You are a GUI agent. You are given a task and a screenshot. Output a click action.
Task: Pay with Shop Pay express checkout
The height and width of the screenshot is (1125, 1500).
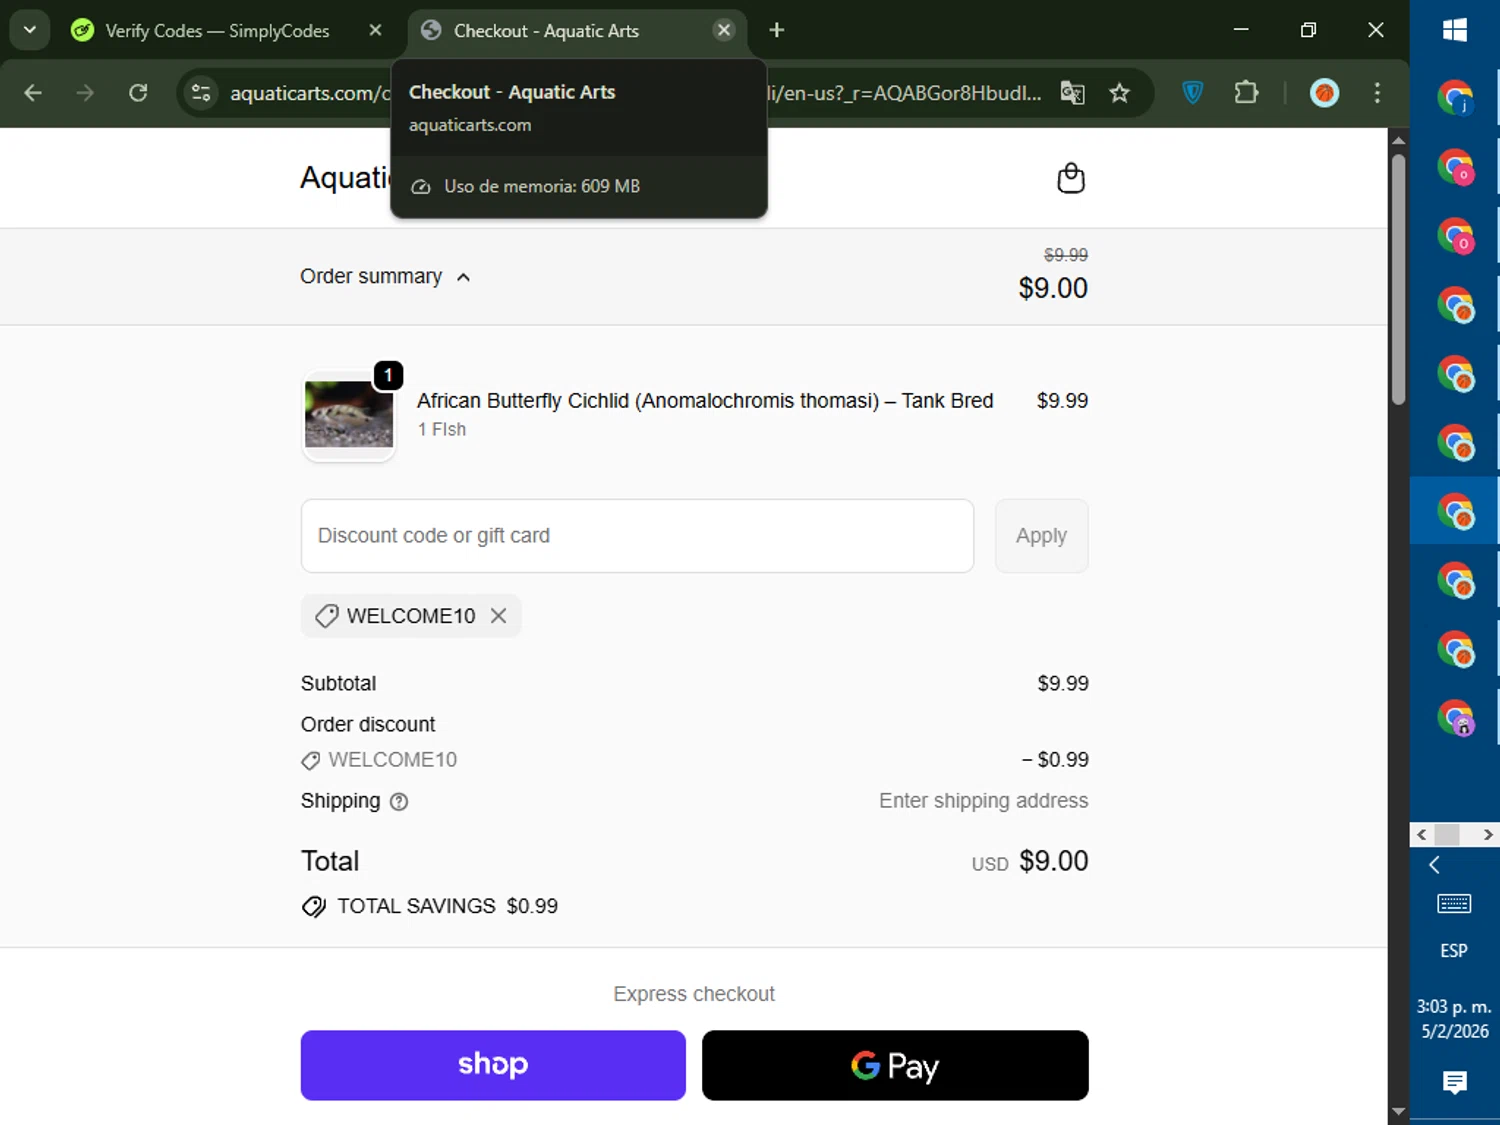coord(493,1065)
